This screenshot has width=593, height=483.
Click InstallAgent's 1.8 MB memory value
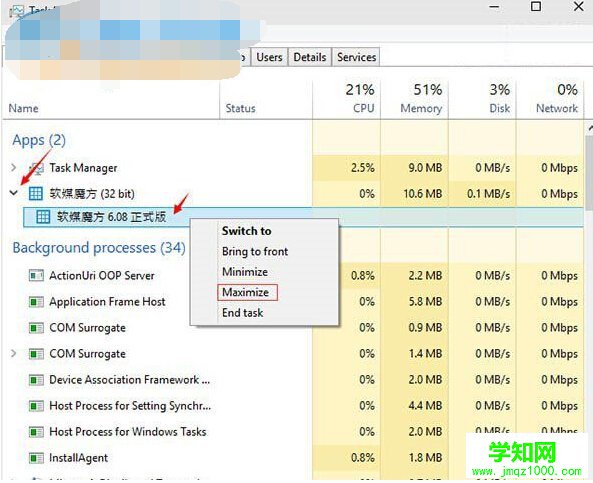425,458
